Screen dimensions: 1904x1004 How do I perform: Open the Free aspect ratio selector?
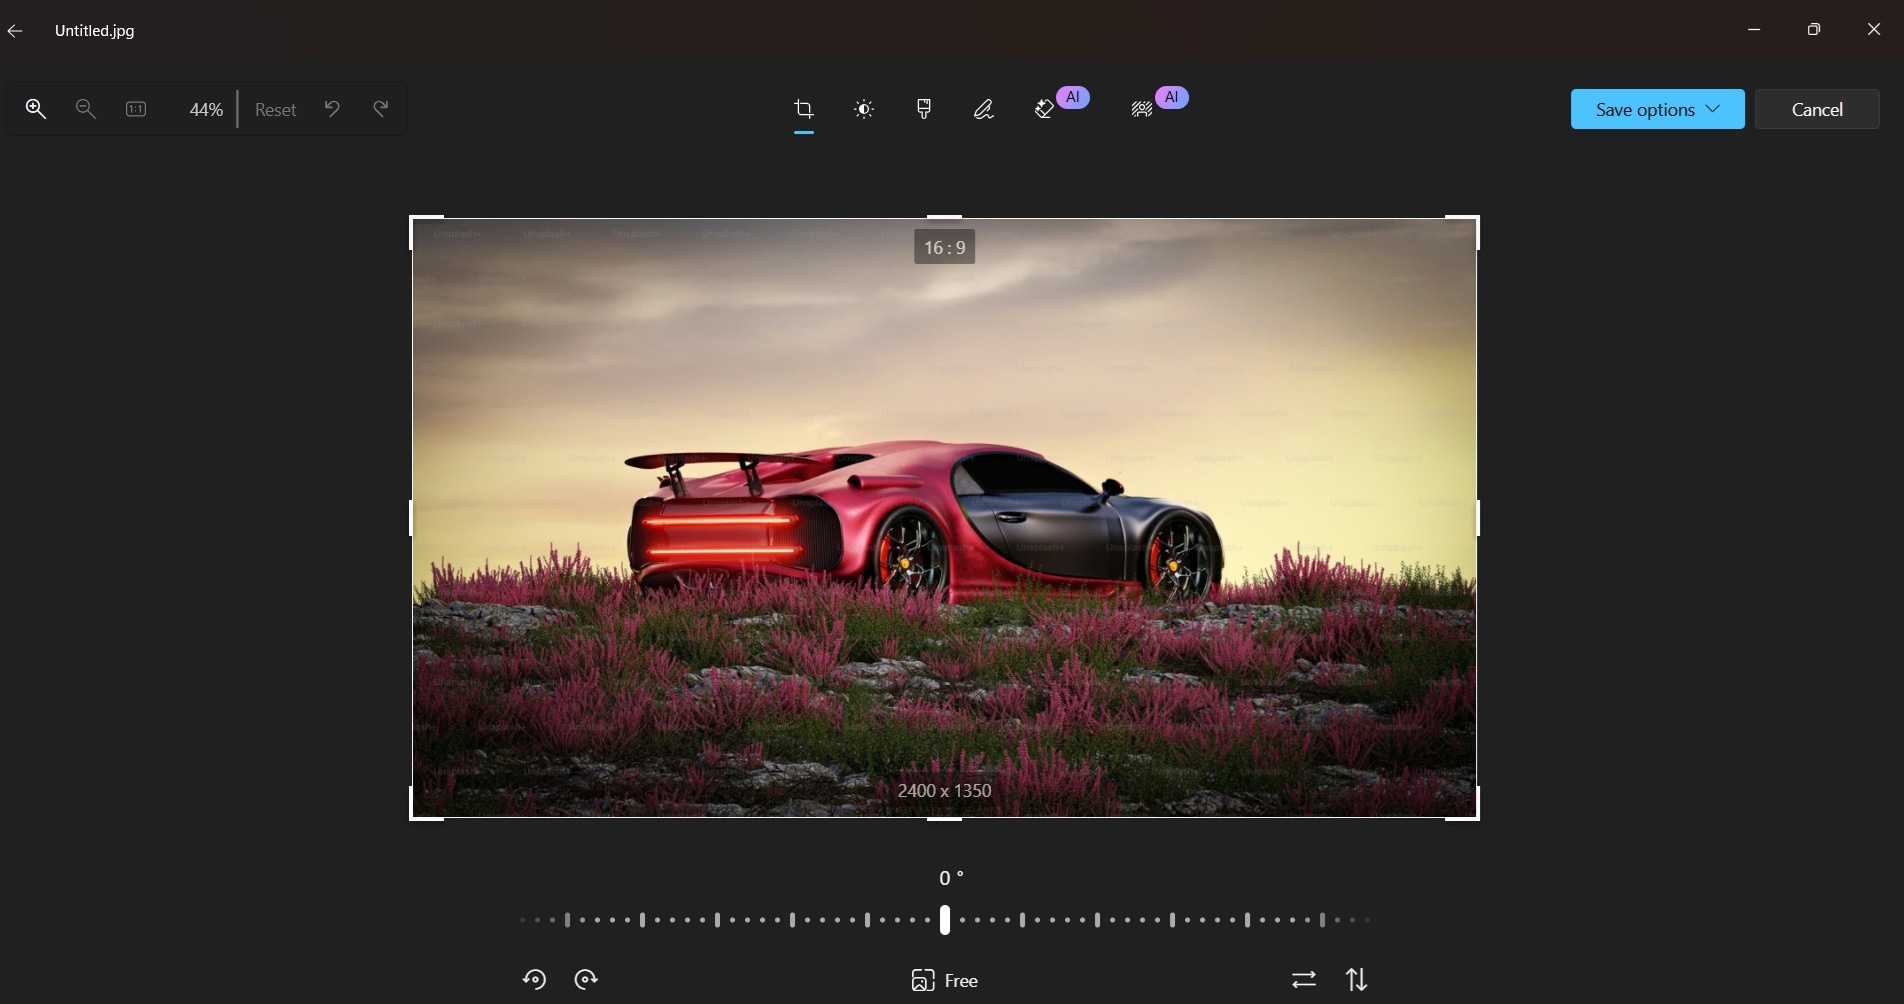(944, 980)
